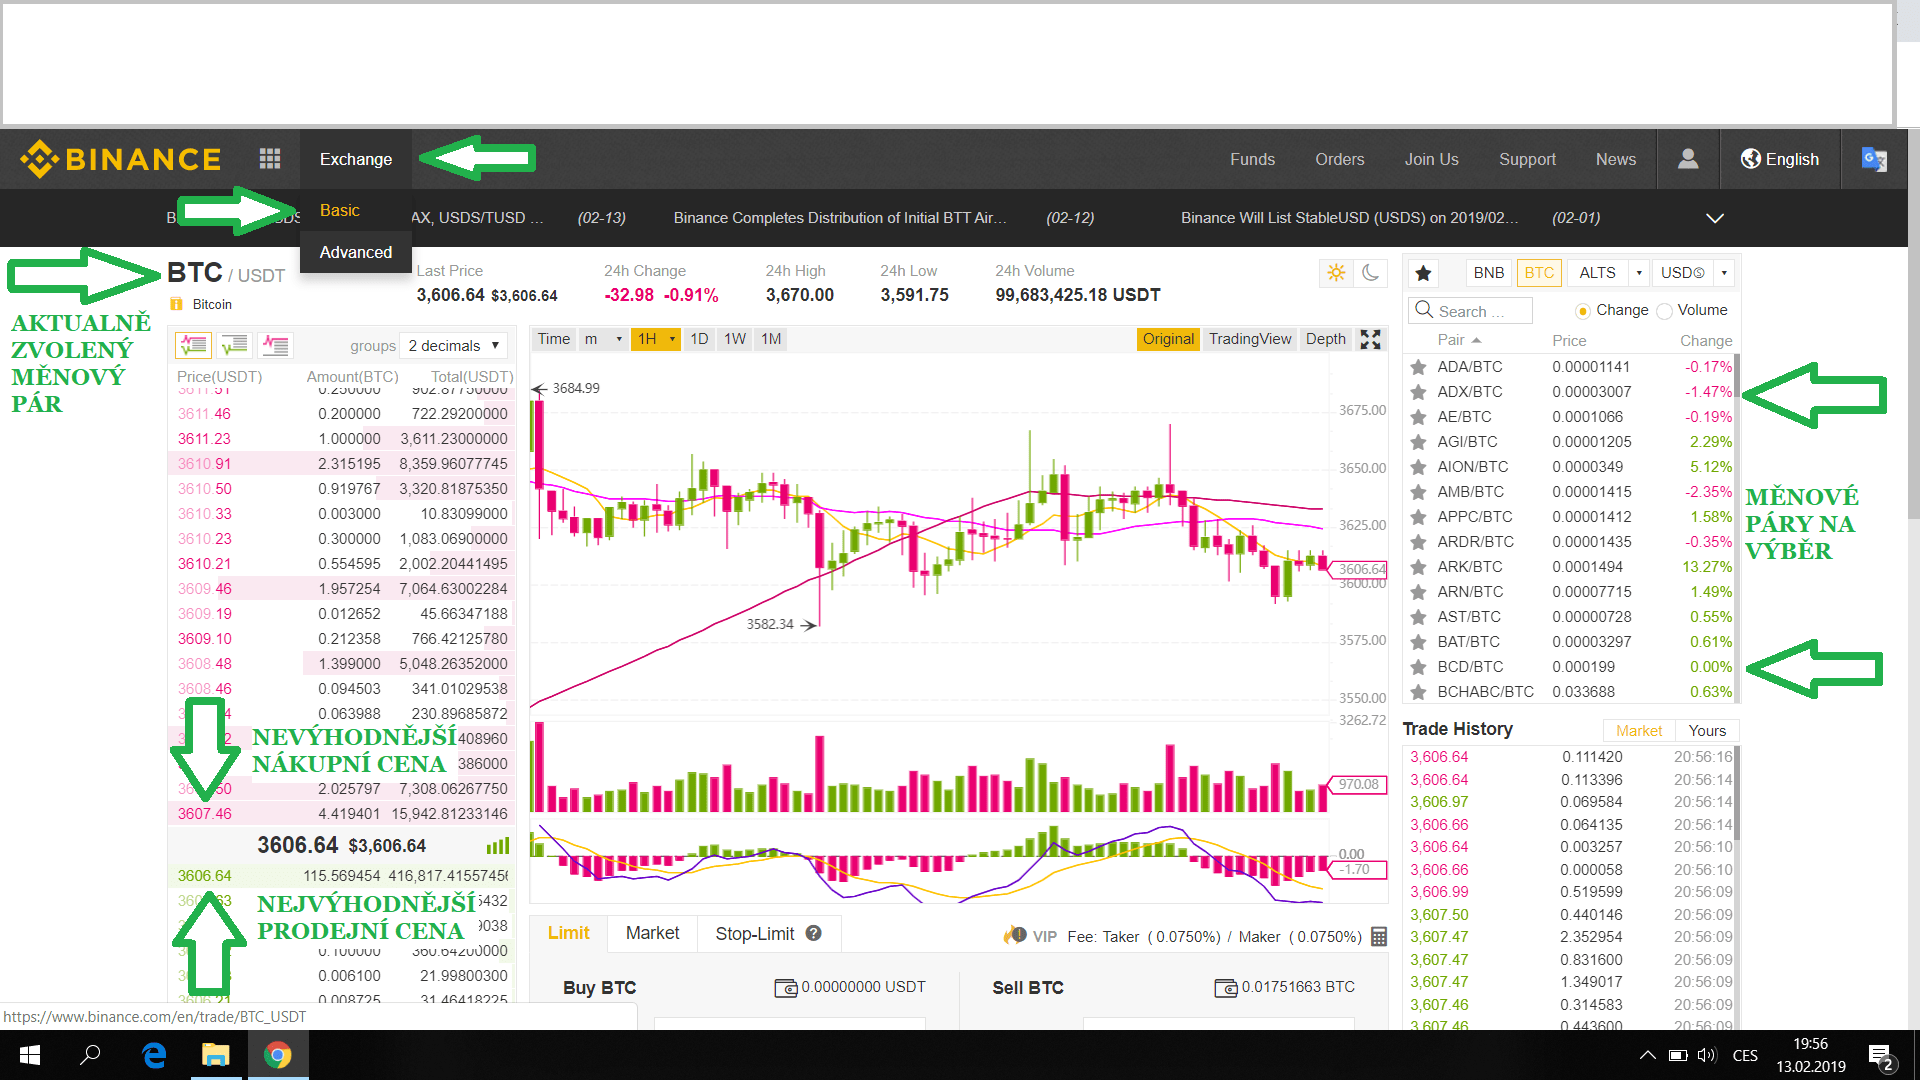The height and width of the screenshot is (1080, 1920).
Task: Click the search magnifier icon in pairs panel
Action: tap(1424, 310)
